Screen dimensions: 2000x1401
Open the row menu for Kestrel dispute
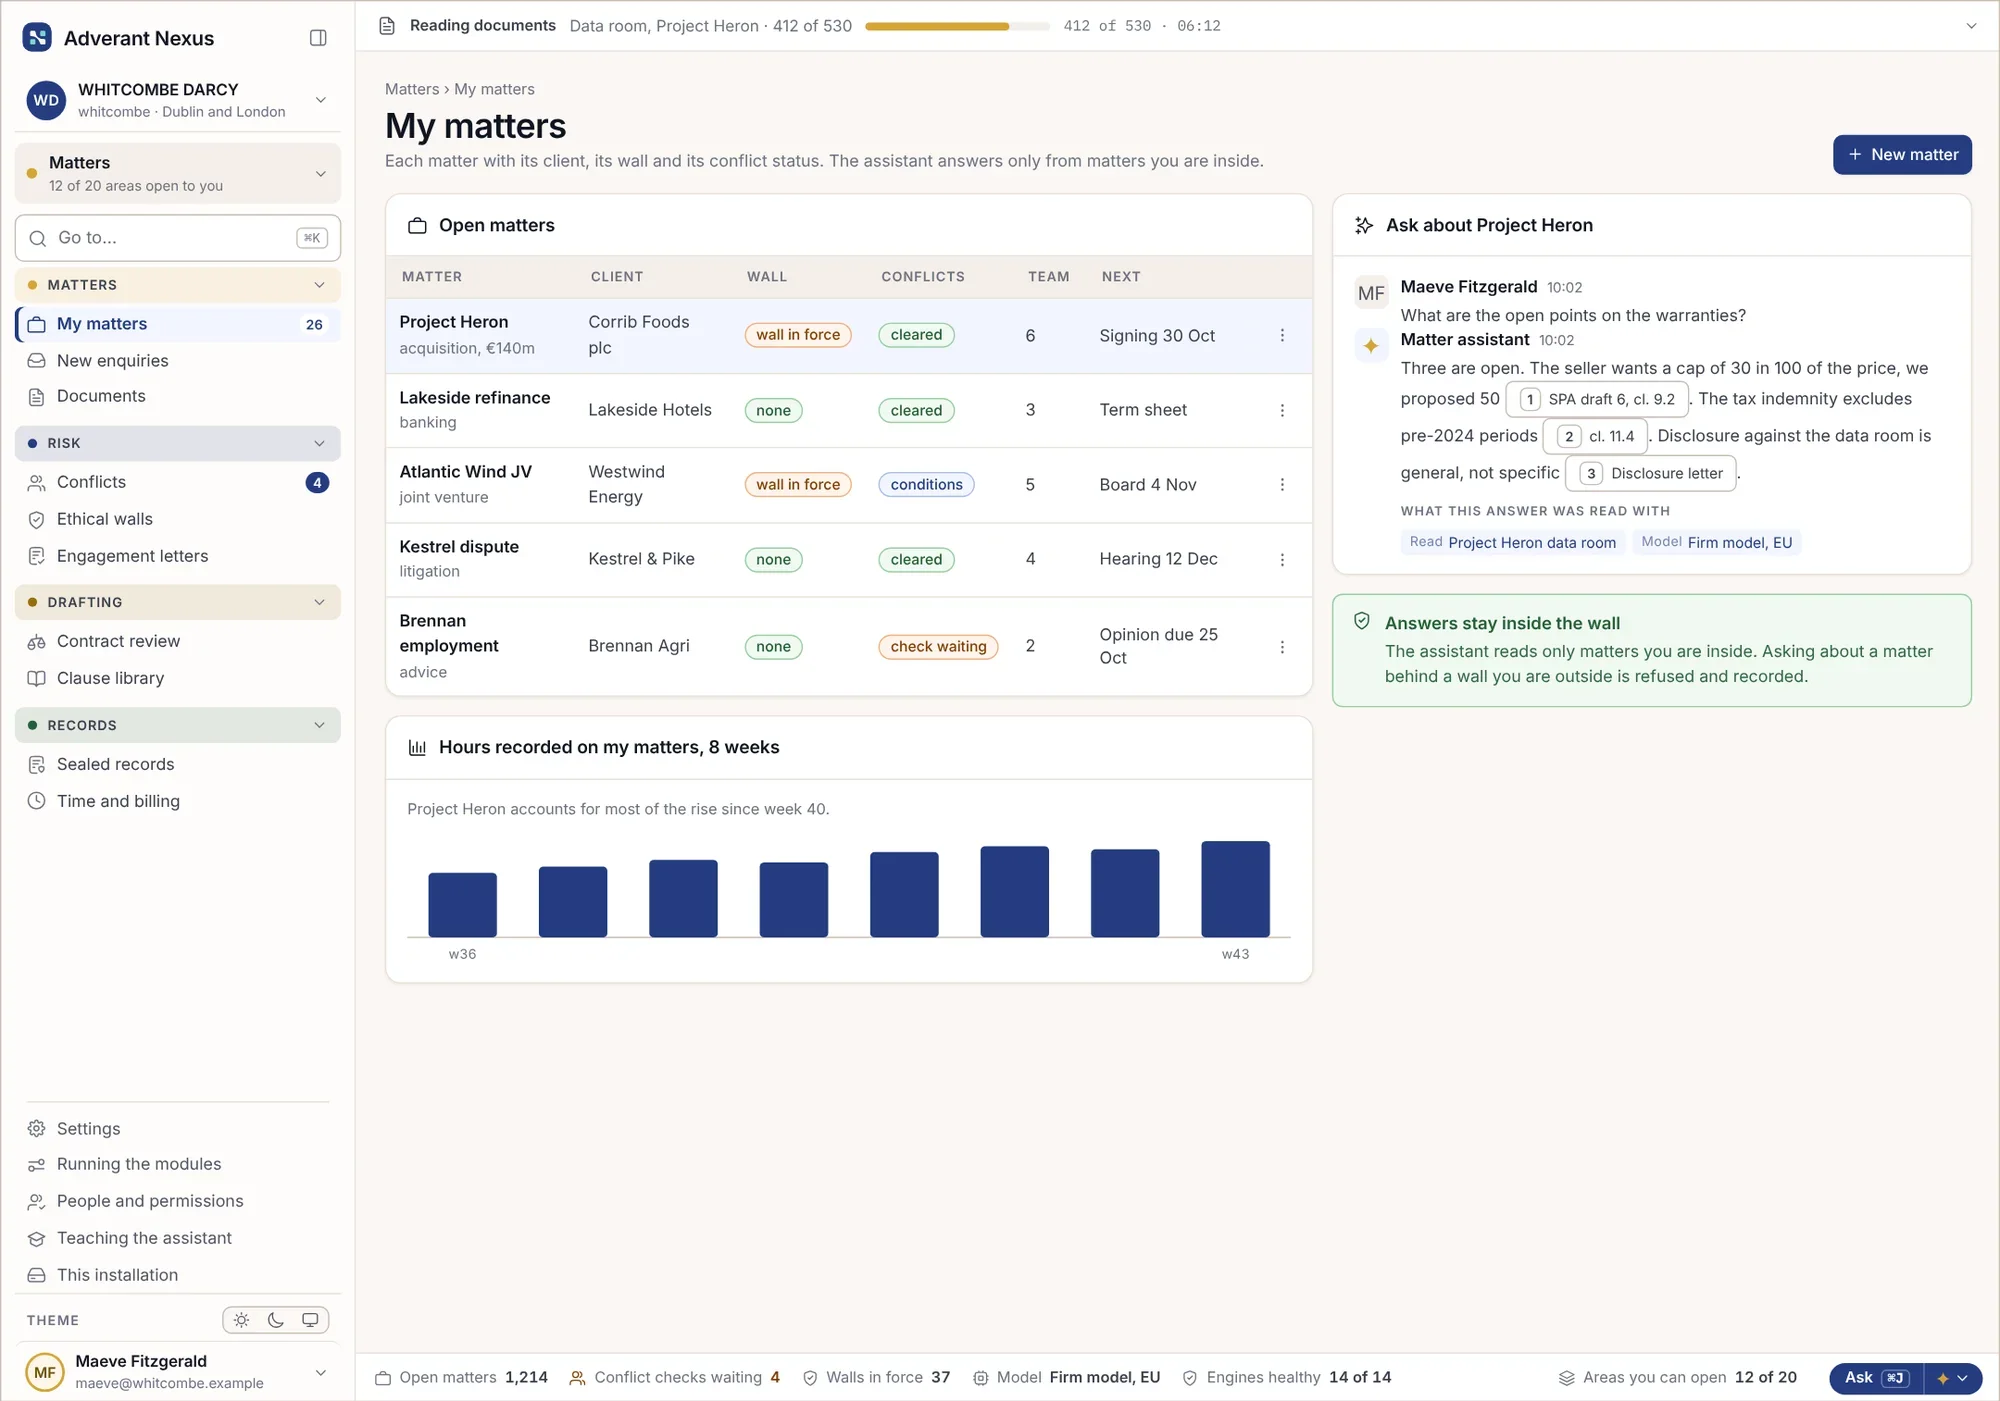pos(1282,559)
